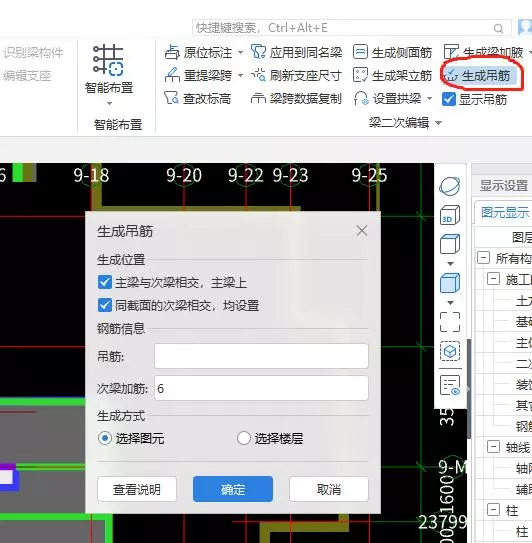Image resolution: width=532 pixels, height=543 pixels.
Task: Click the 查看说明 button
Action: [137, 489]
